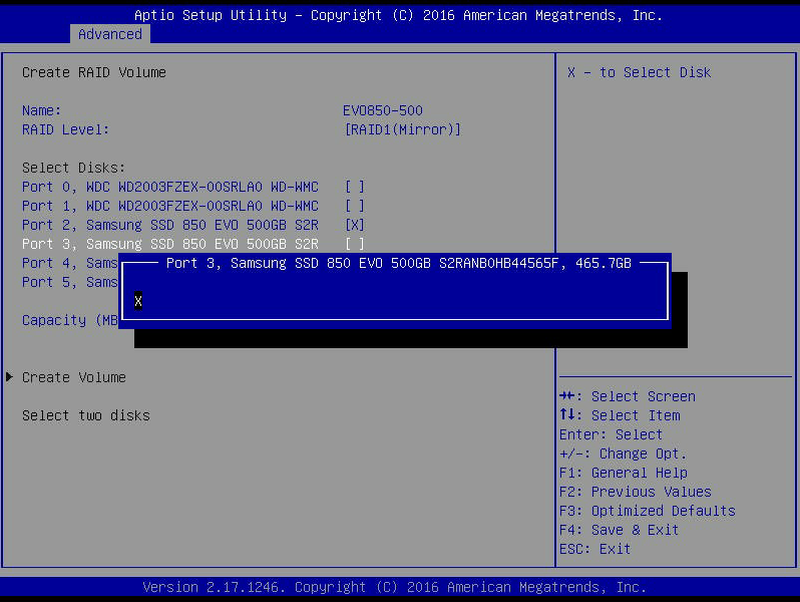
Task: Click the Create Volume arrow marker
Action: 9,377
